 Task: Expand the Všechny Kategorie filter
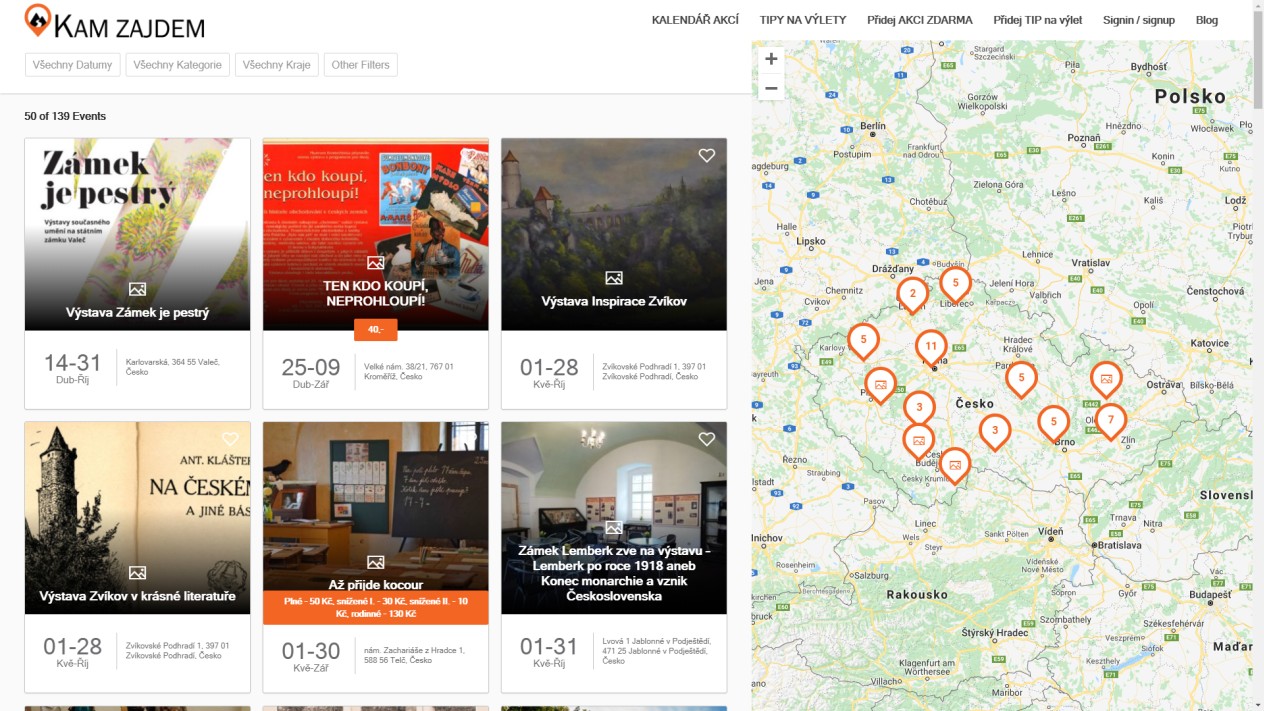pyautogui.click(x=177, y=65)
